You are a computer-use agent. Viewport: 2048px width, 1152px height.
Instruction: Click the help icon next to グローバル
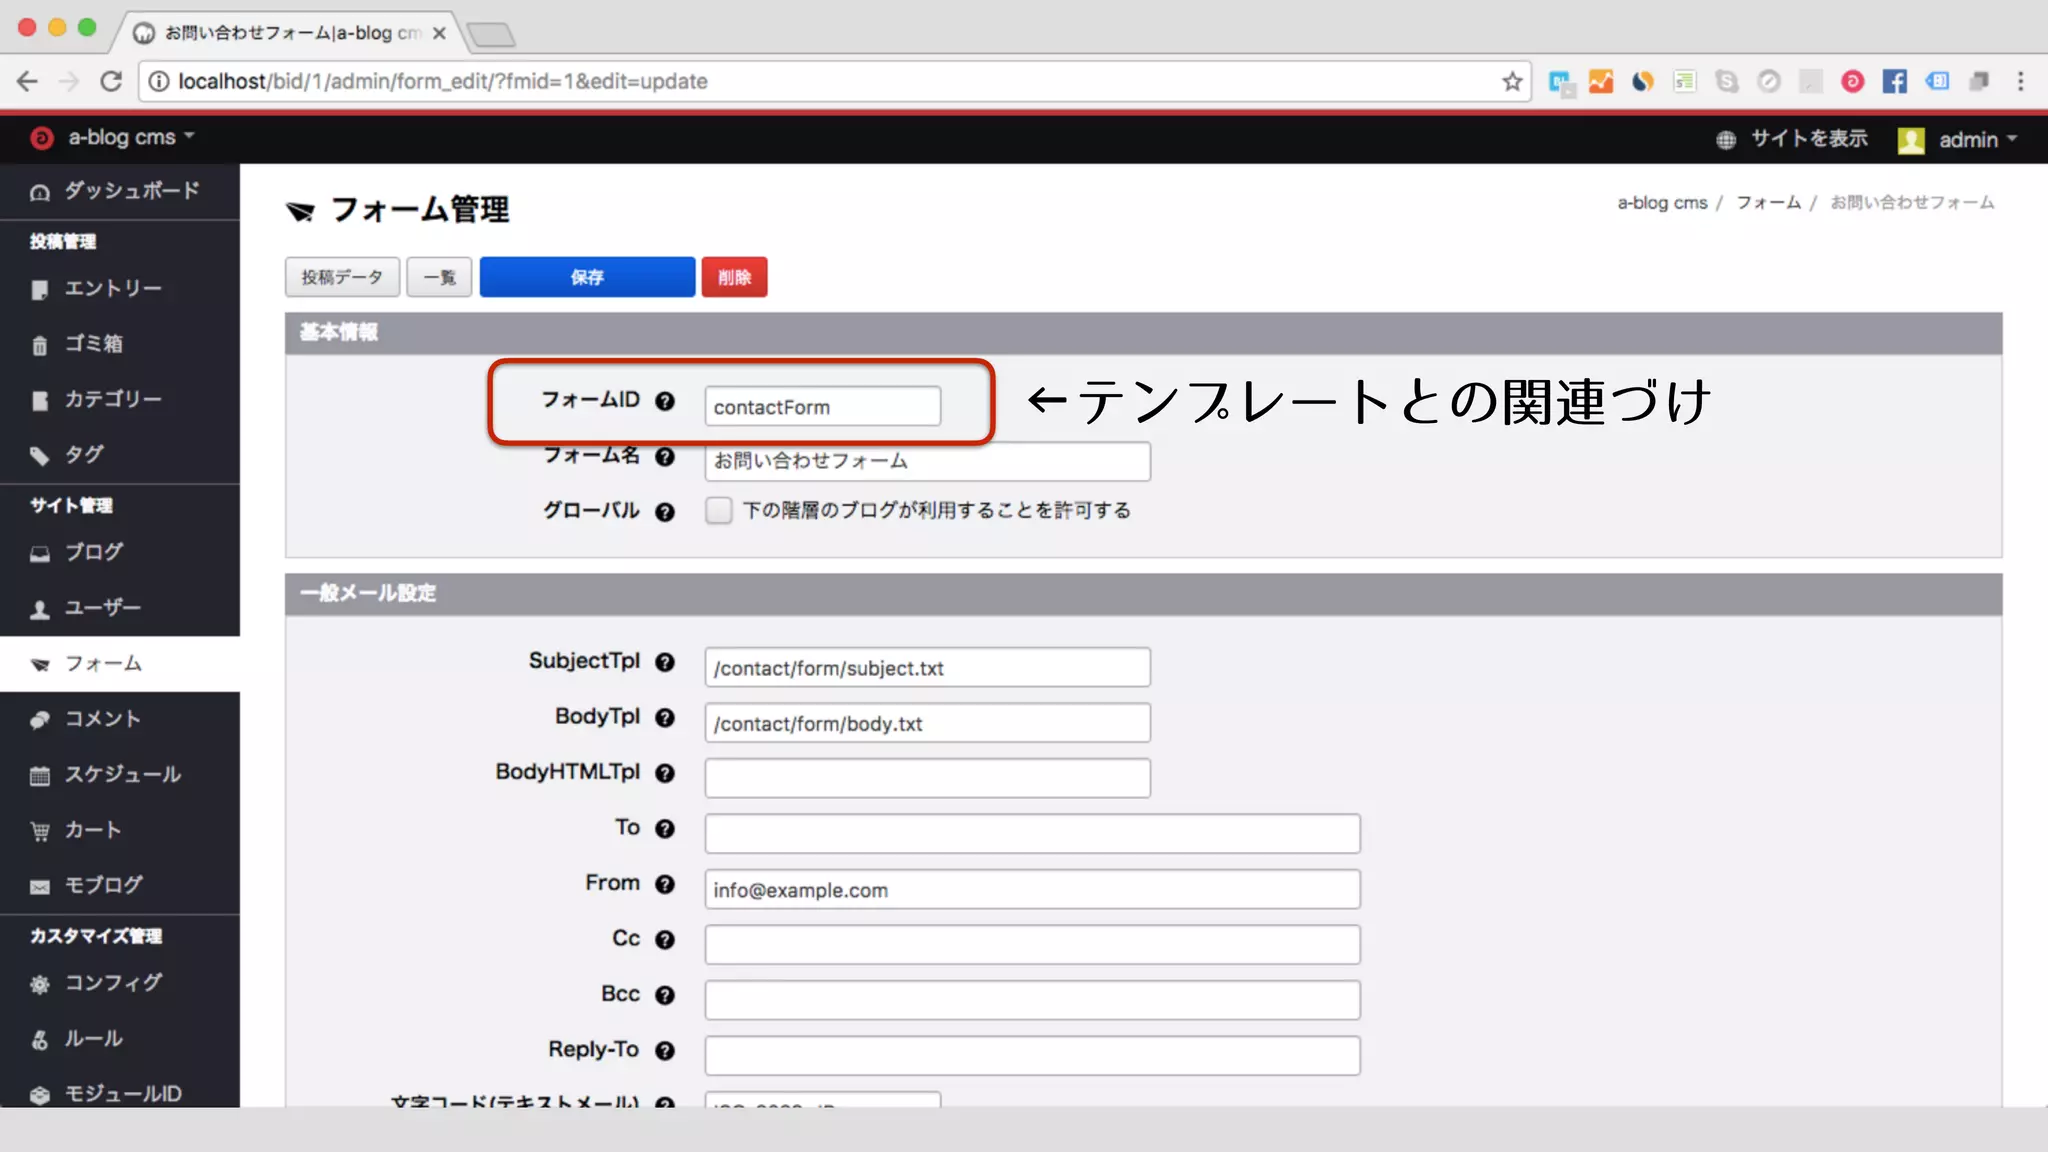tap(665, 512)
